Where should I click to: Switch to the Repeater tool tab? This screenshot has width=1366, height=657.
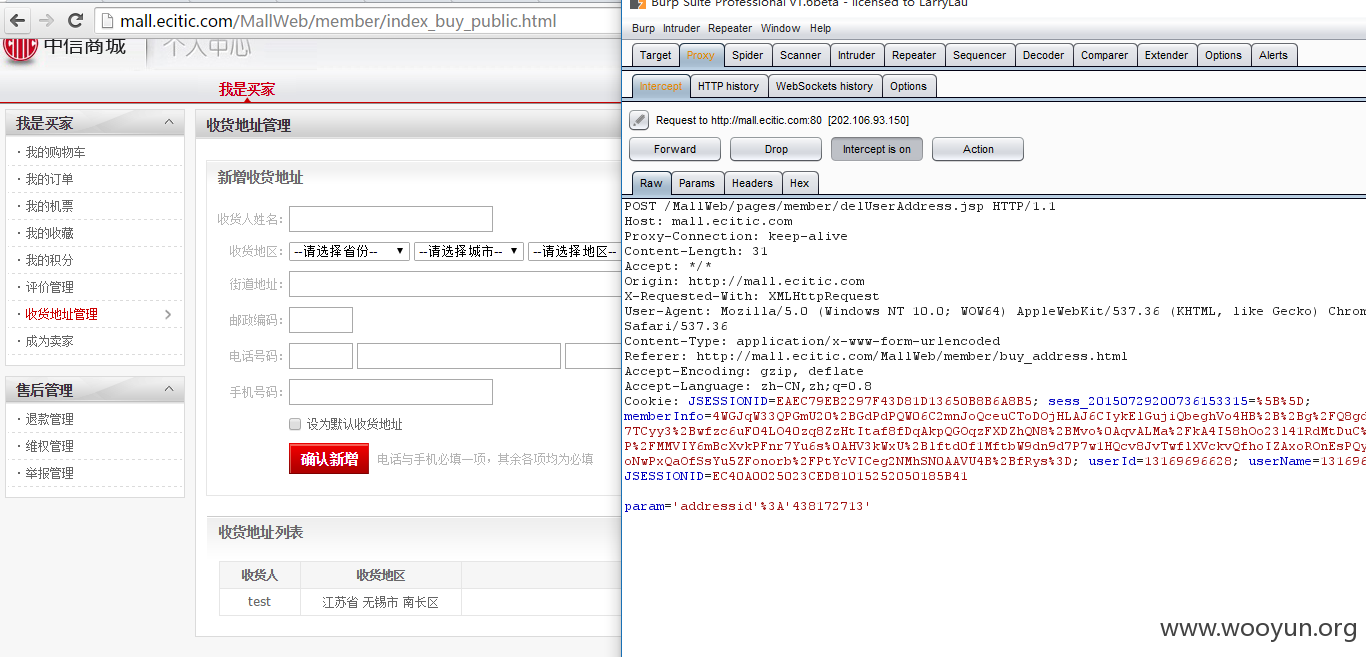coord(914,55)
